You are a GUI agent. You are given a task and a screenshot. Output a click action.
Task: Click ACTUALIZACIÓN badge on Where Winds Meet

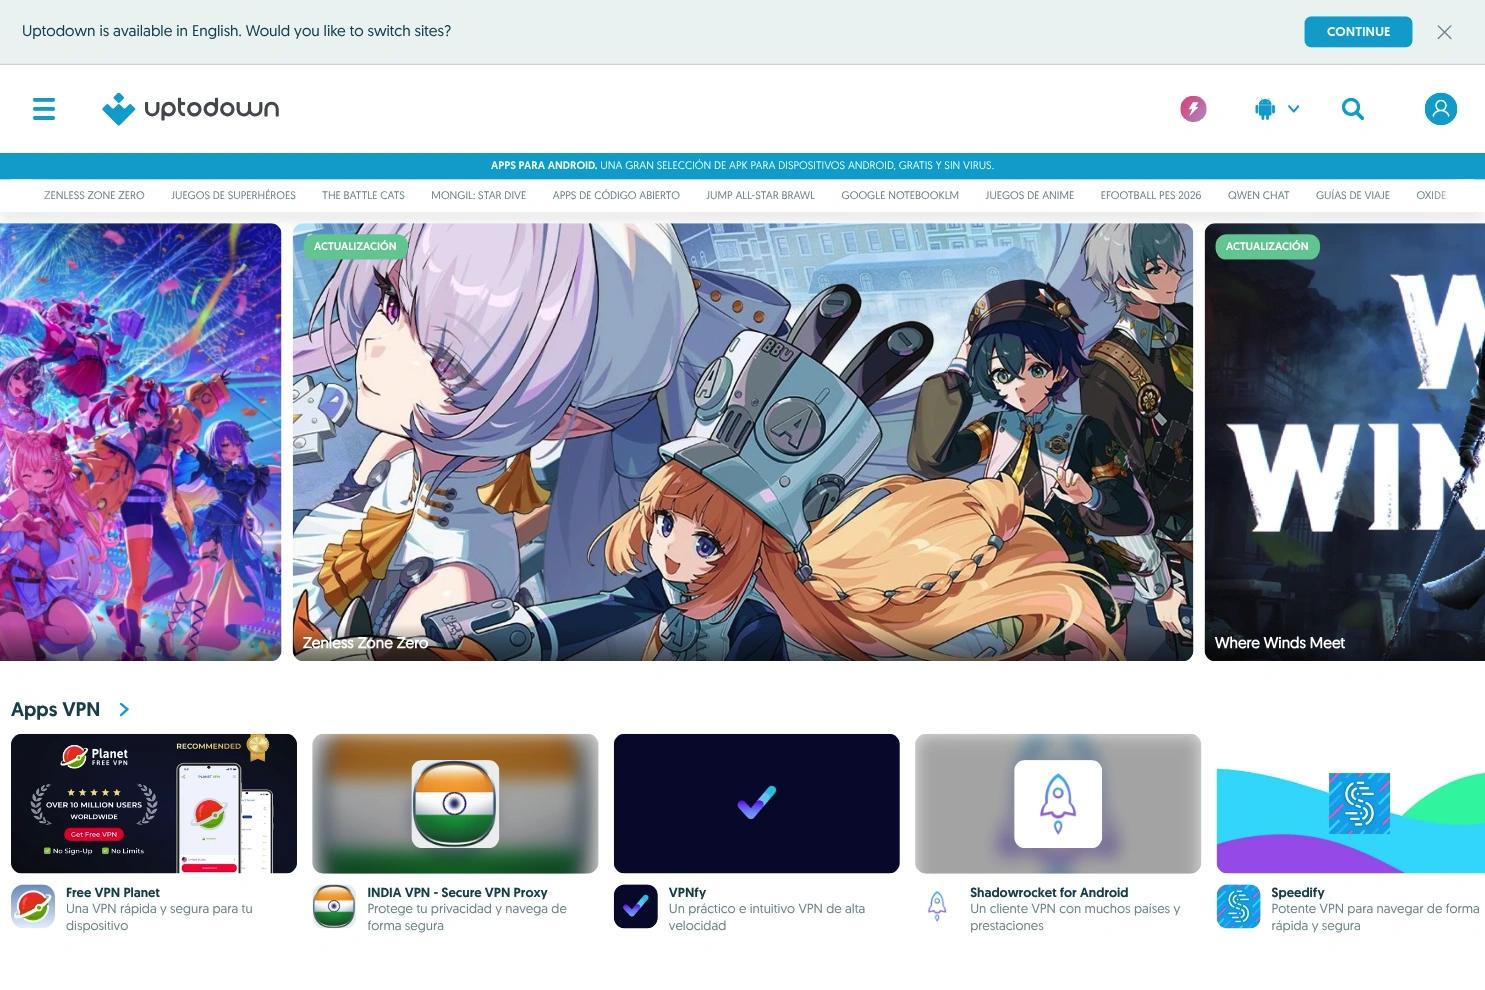click(x=1267, y=246)
